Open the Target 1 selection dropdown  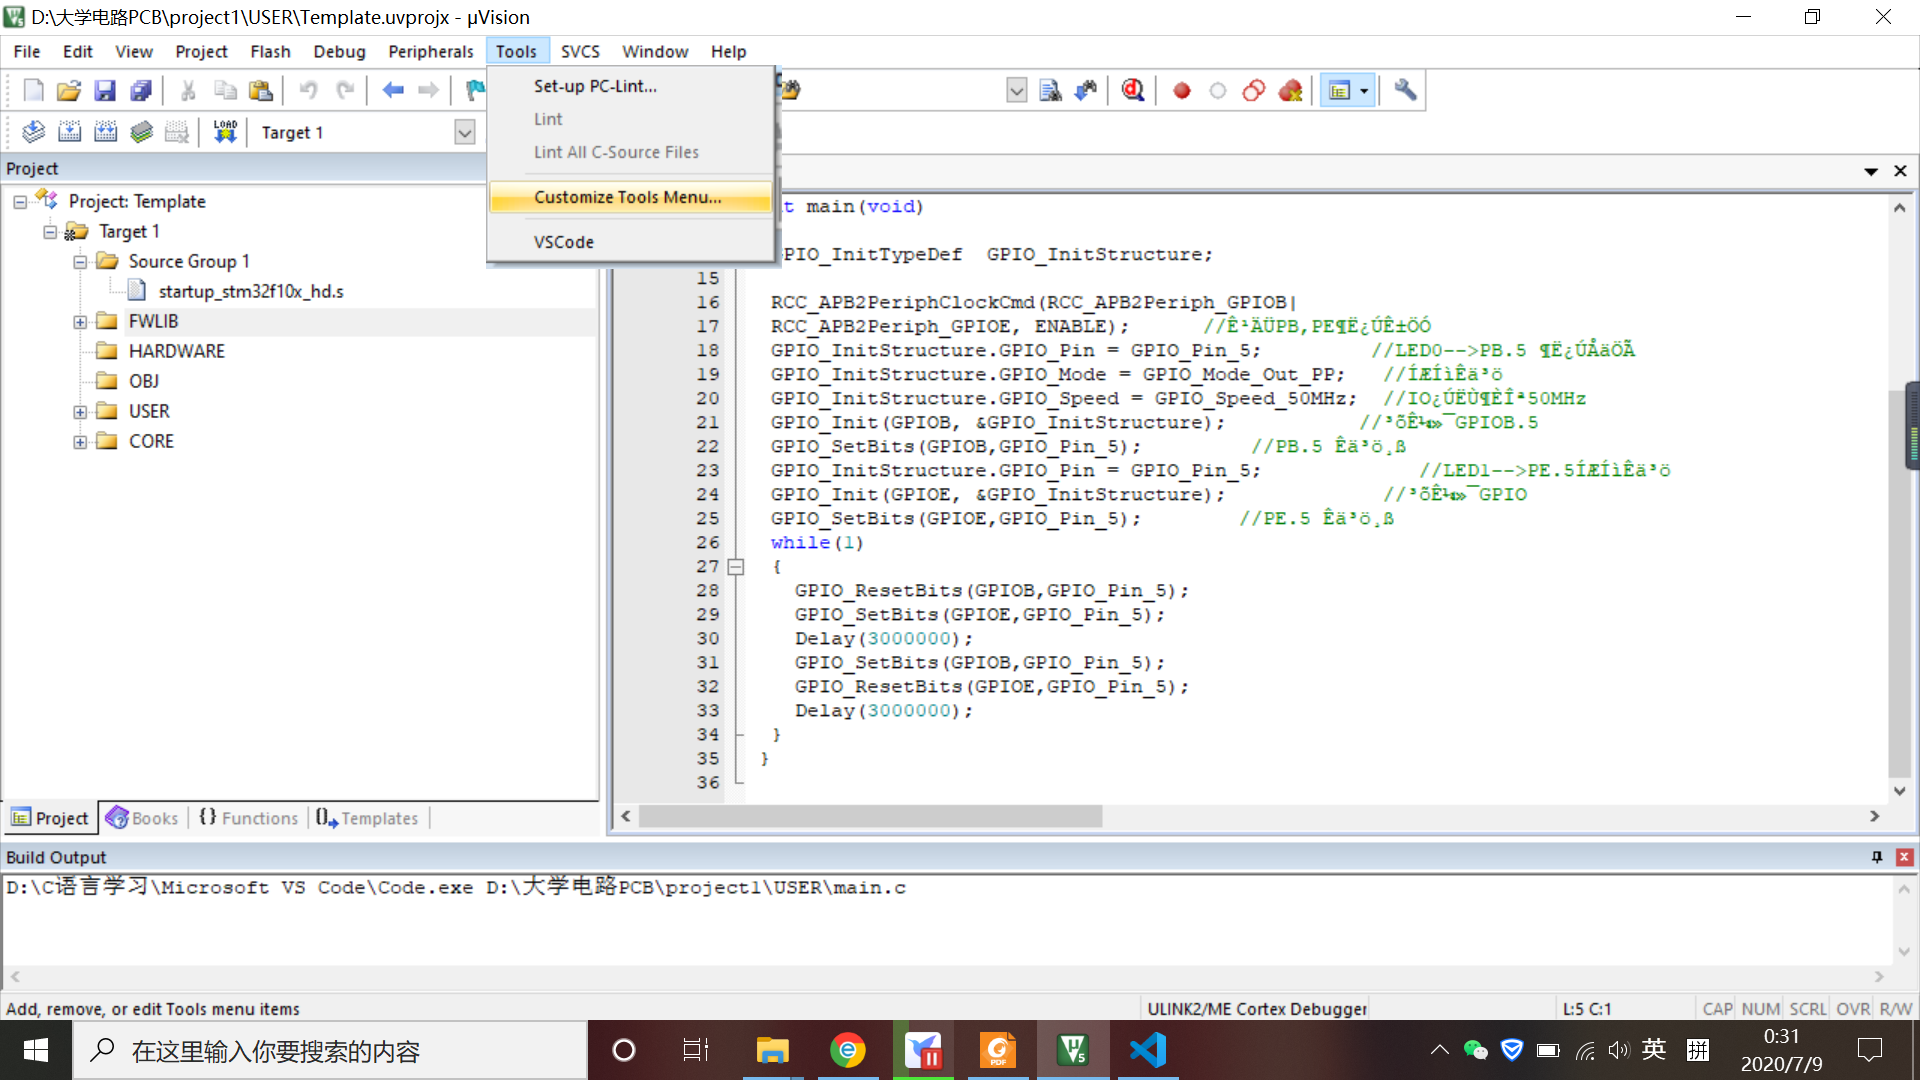click(x=464, y=132)
